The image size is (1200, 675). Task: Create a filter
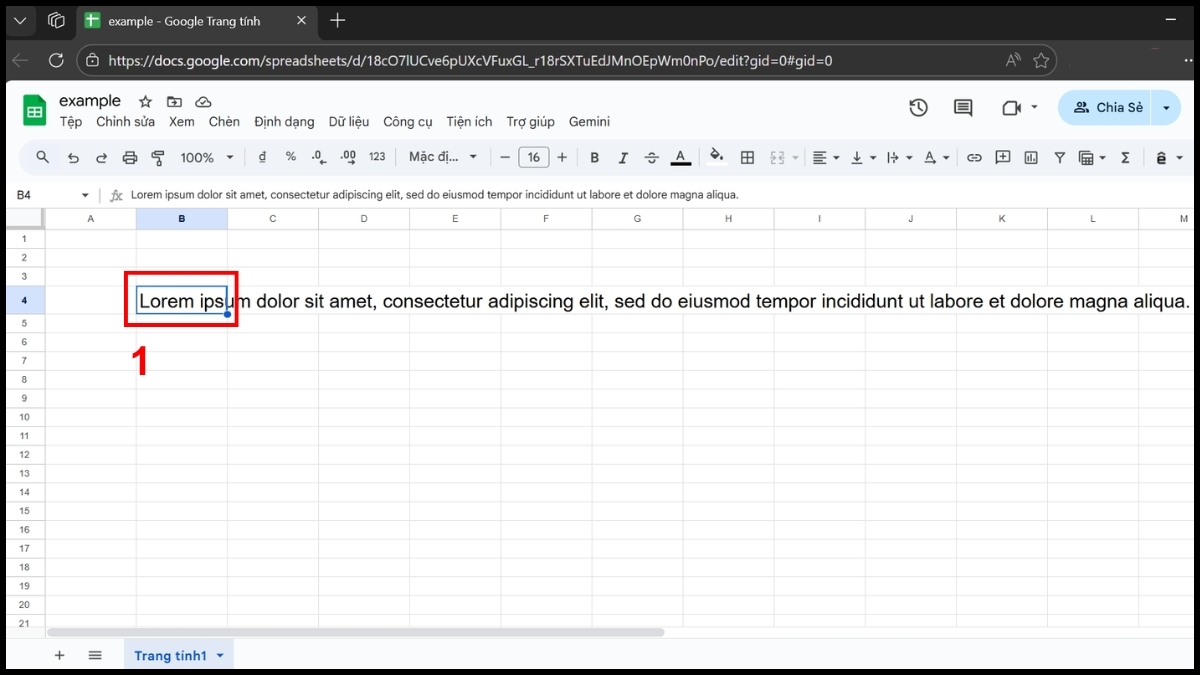pyautogui.click(x=1059, y=157)
